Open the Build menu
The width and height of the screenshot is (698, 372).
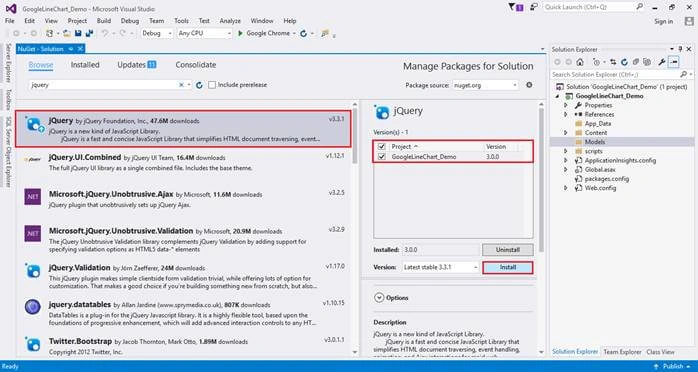tap(104, 21)
